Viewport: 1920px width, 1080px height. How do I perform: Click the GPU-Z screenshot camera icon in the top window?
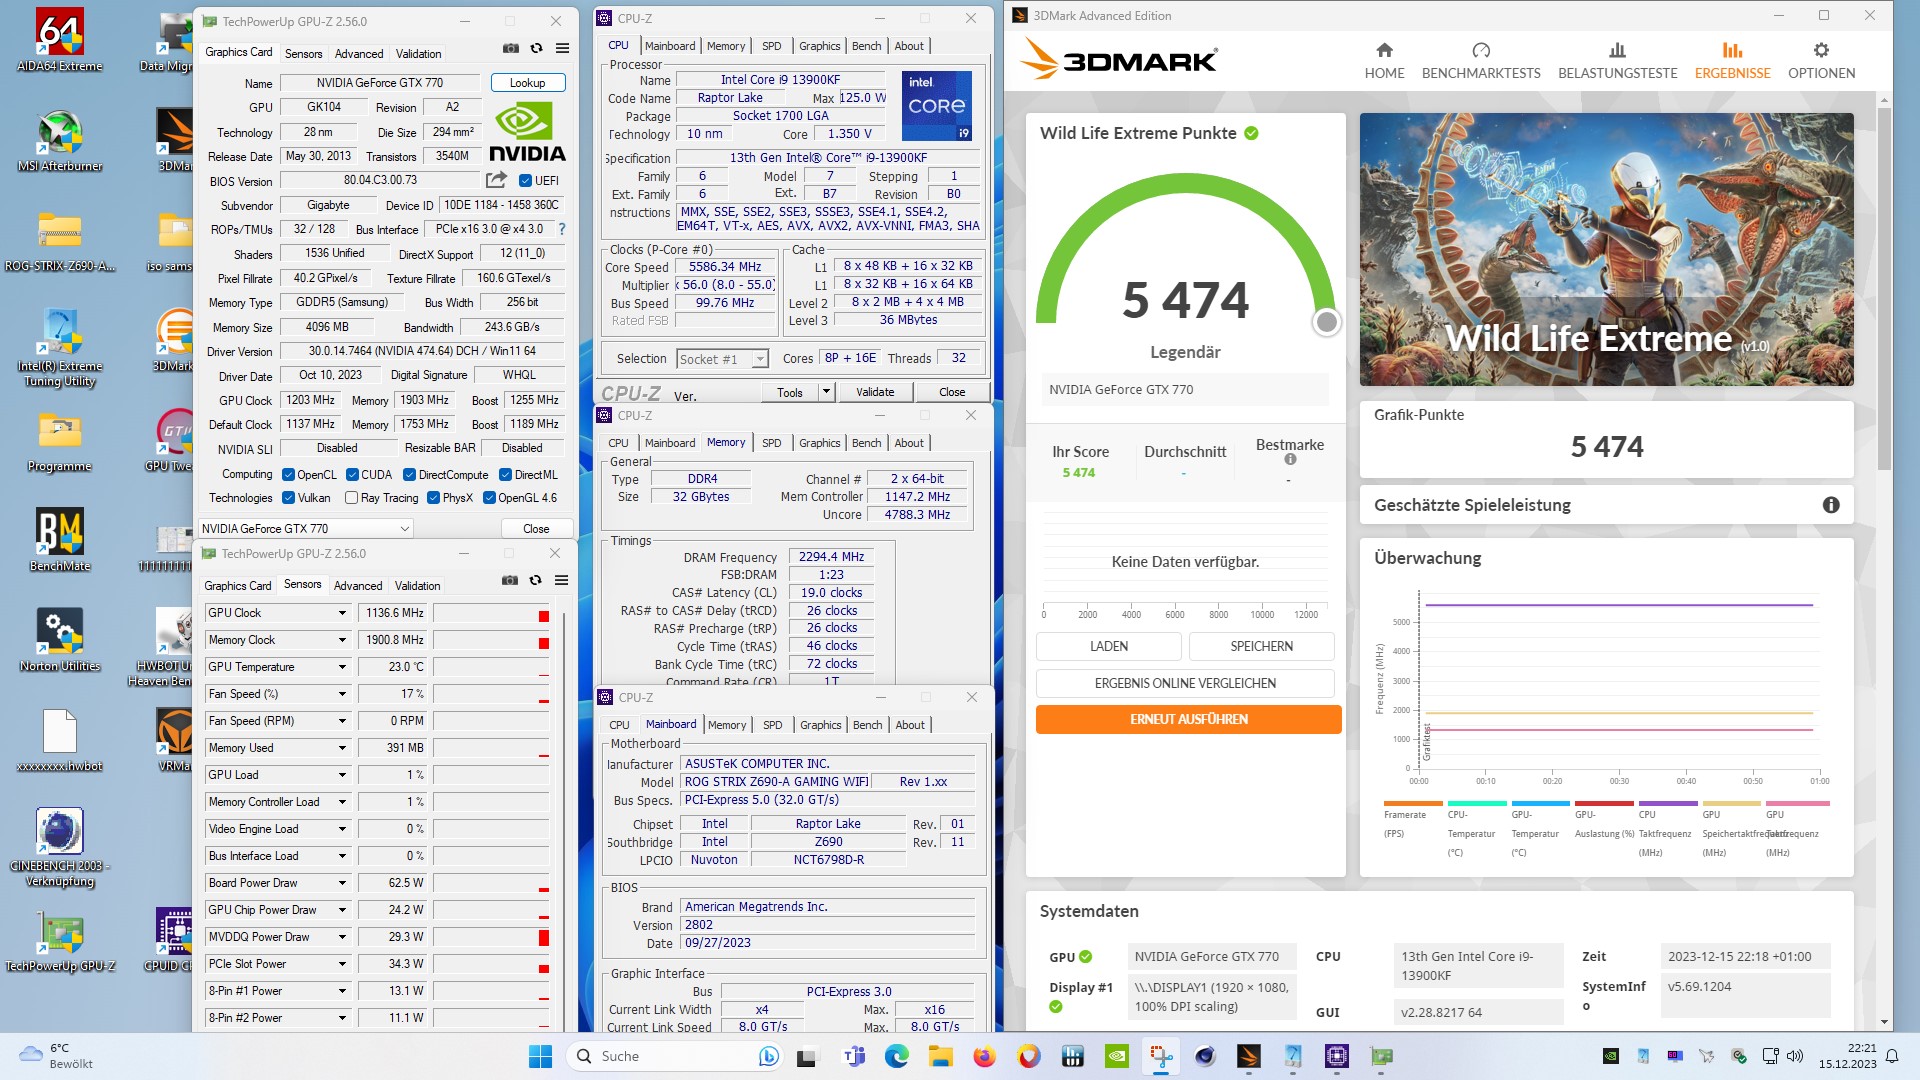[511, 48]
